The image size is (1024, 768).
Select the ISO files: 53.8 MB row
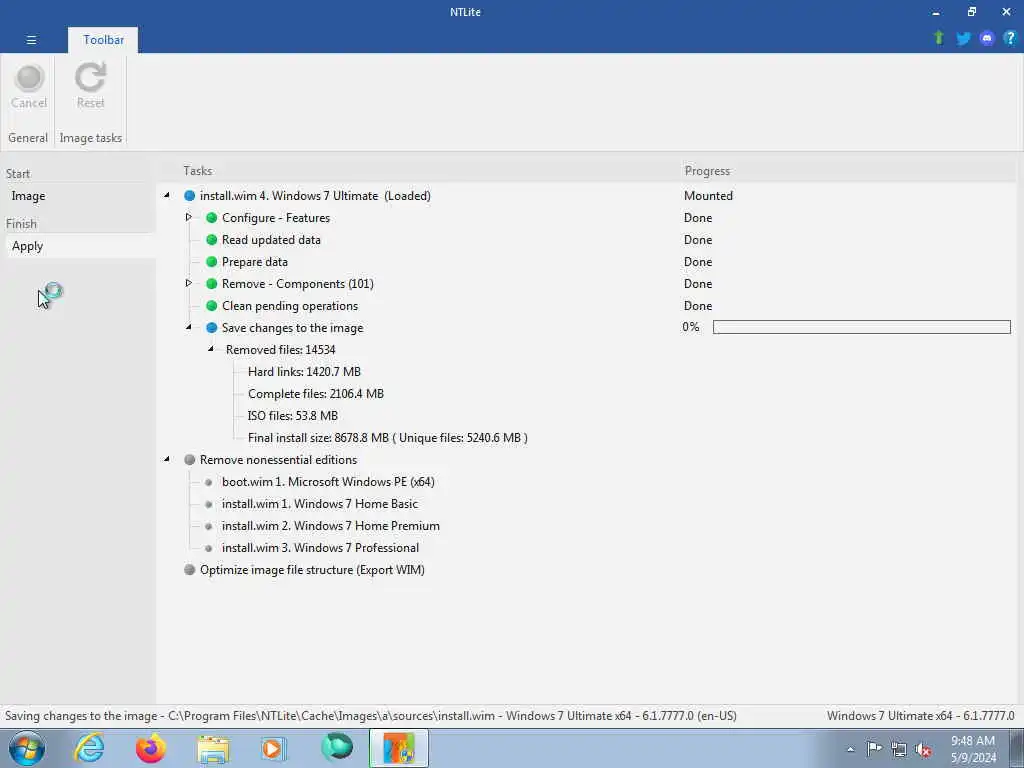[293, 416]
